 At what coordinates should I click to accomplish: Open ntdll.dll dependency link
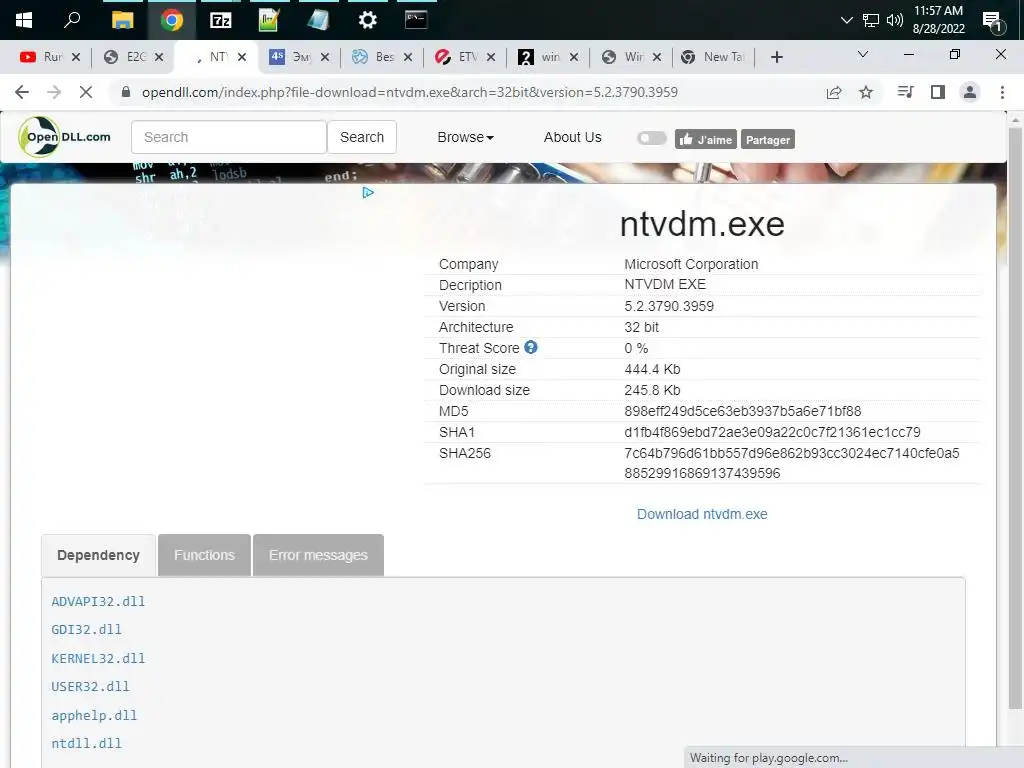[86, 743]
